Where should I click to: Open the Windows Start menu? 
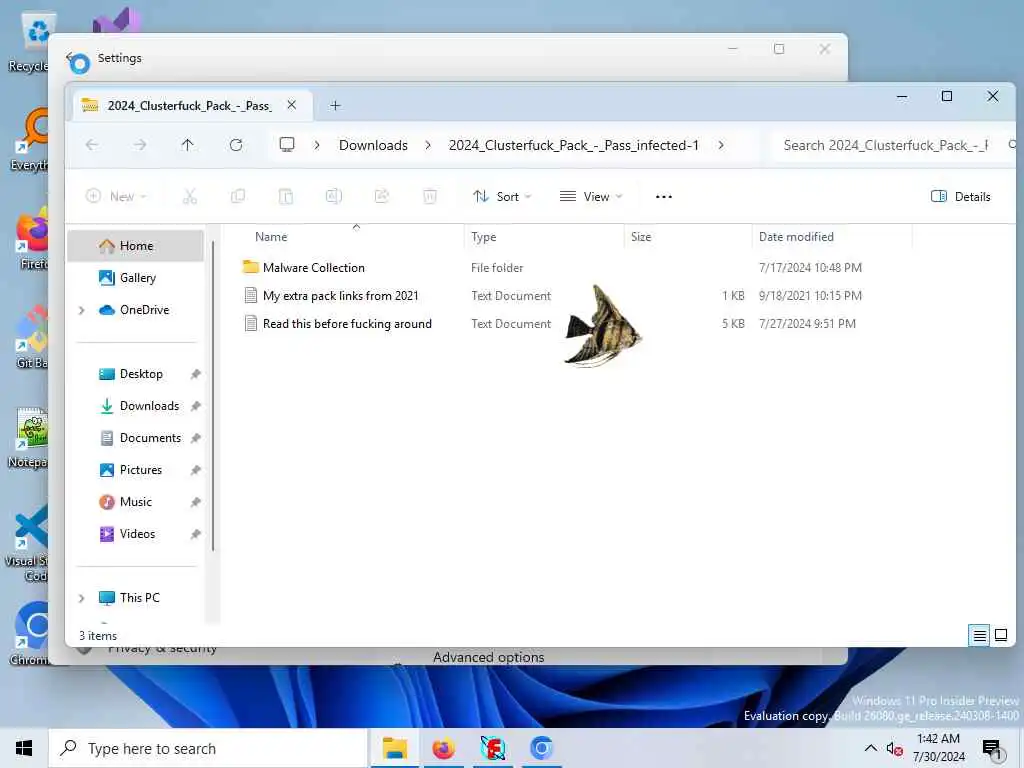click(x=24, y=748)
